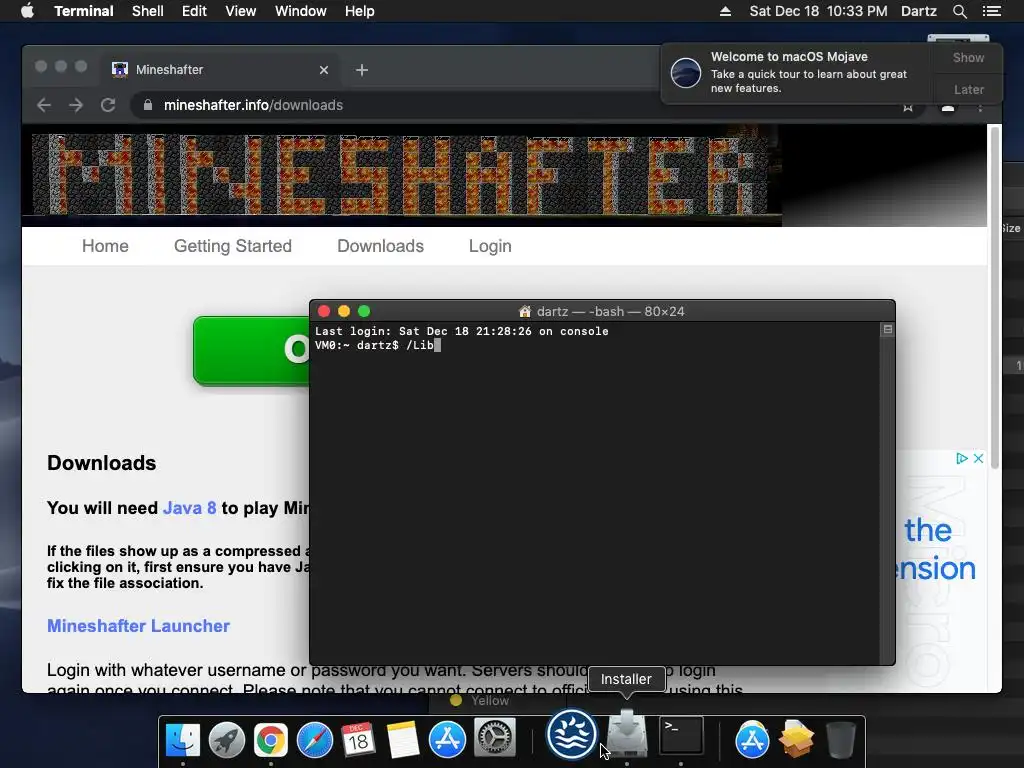Click the lock icon in address bar
Viewport: 1024px width, 768px height.
point(148,105)
